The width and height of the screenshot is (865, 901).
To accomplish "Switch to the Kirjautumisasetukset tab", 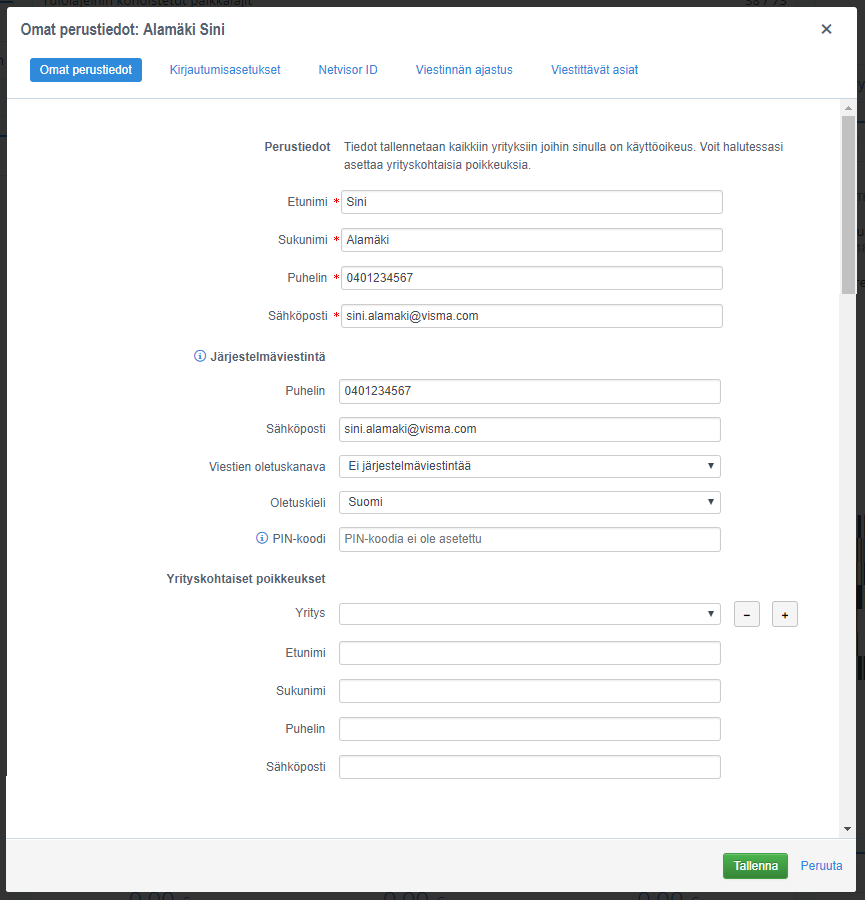I will pos(225,70).
